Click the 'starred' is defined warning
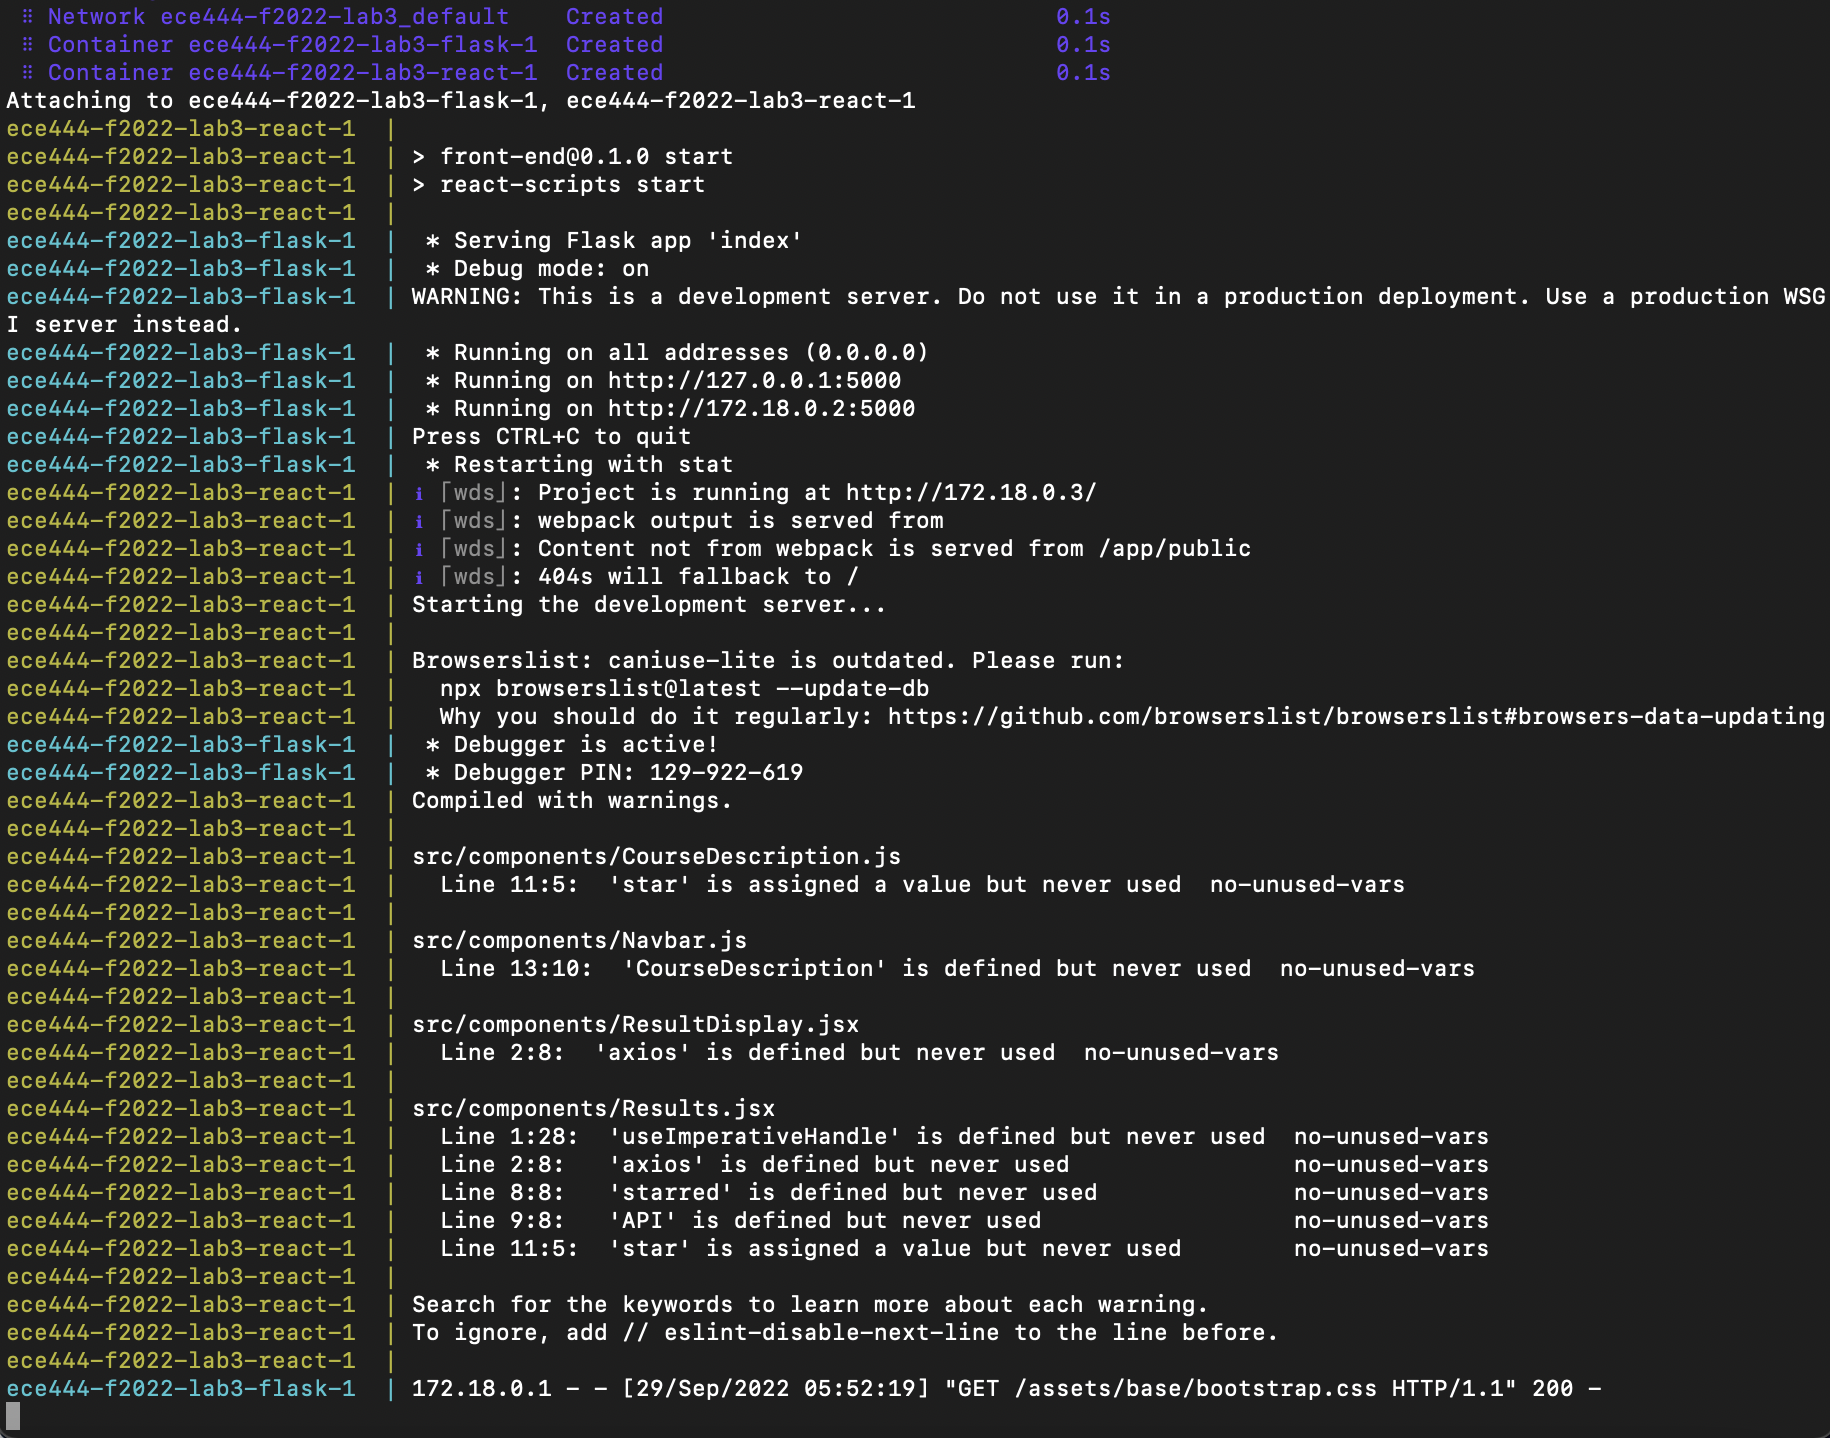 point(964,1193)
